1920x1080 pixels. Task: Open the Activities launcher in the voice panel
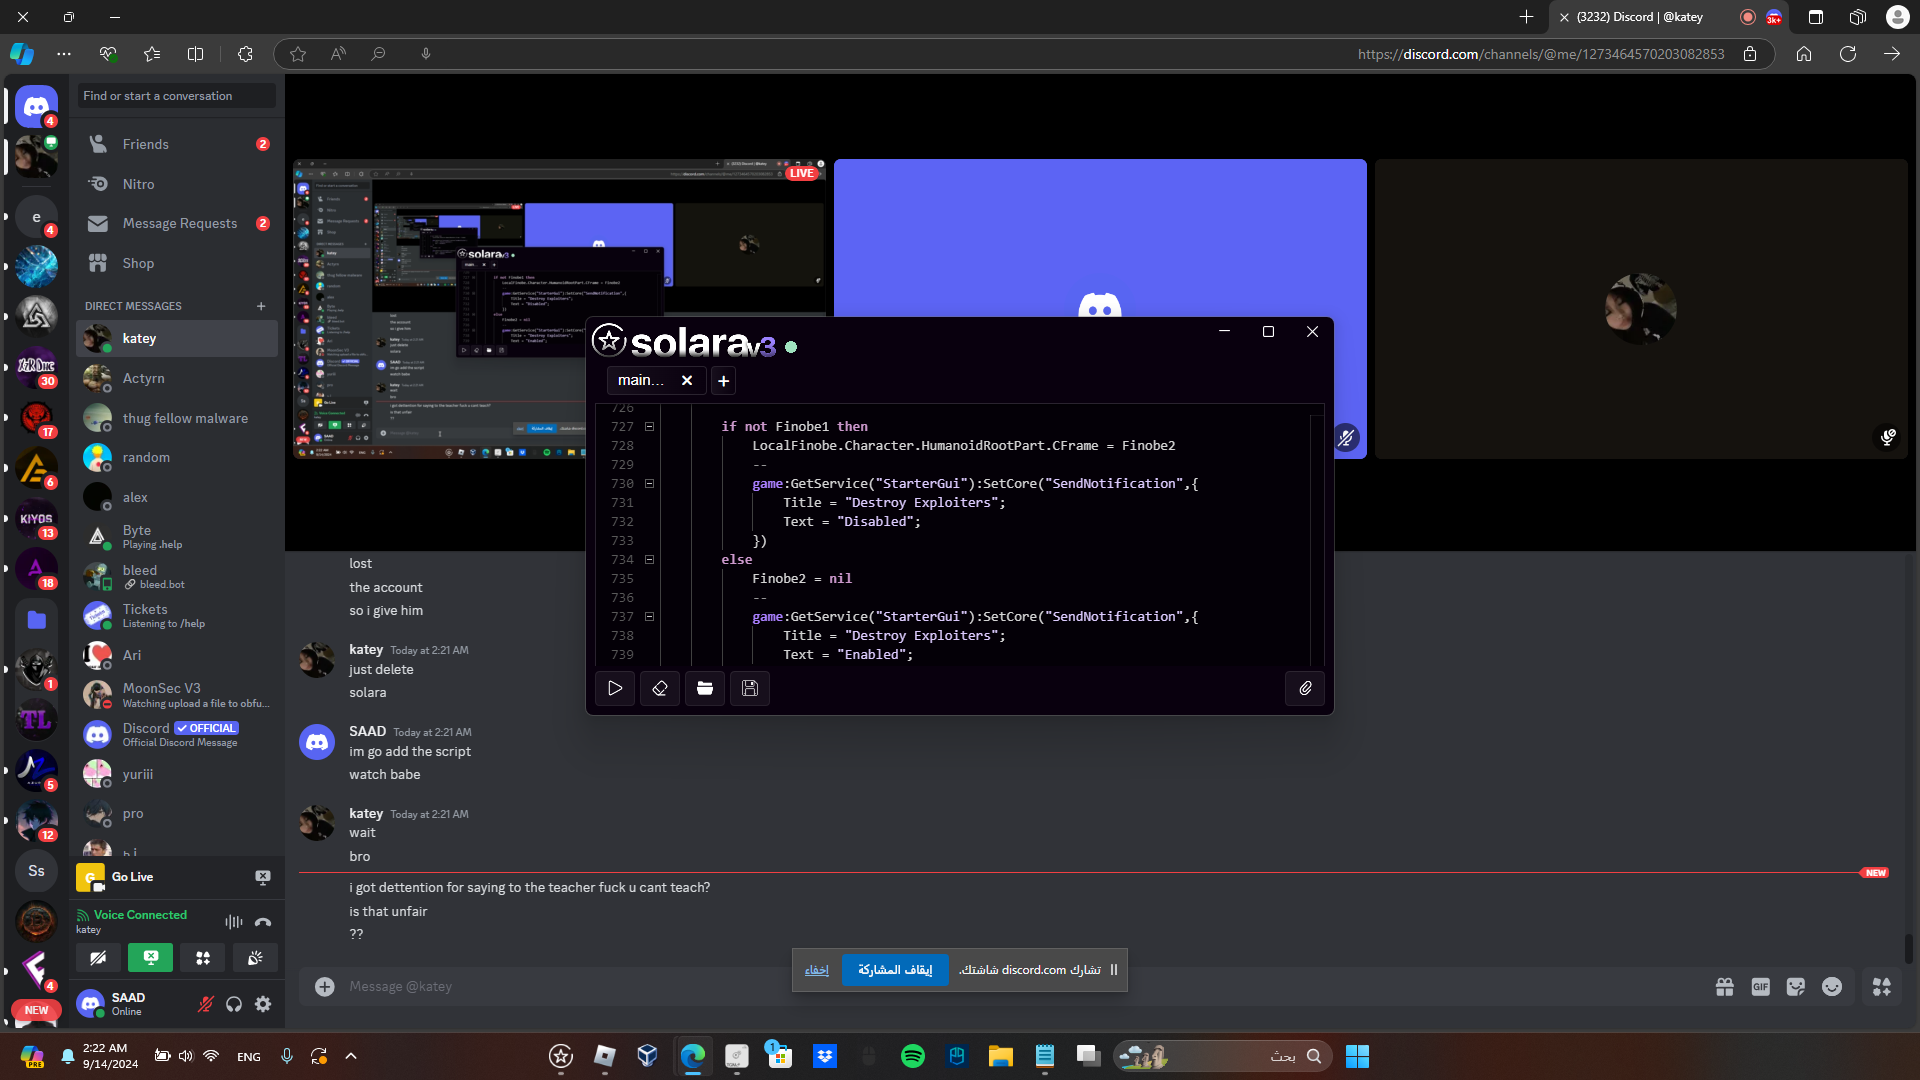pos(203,958)
